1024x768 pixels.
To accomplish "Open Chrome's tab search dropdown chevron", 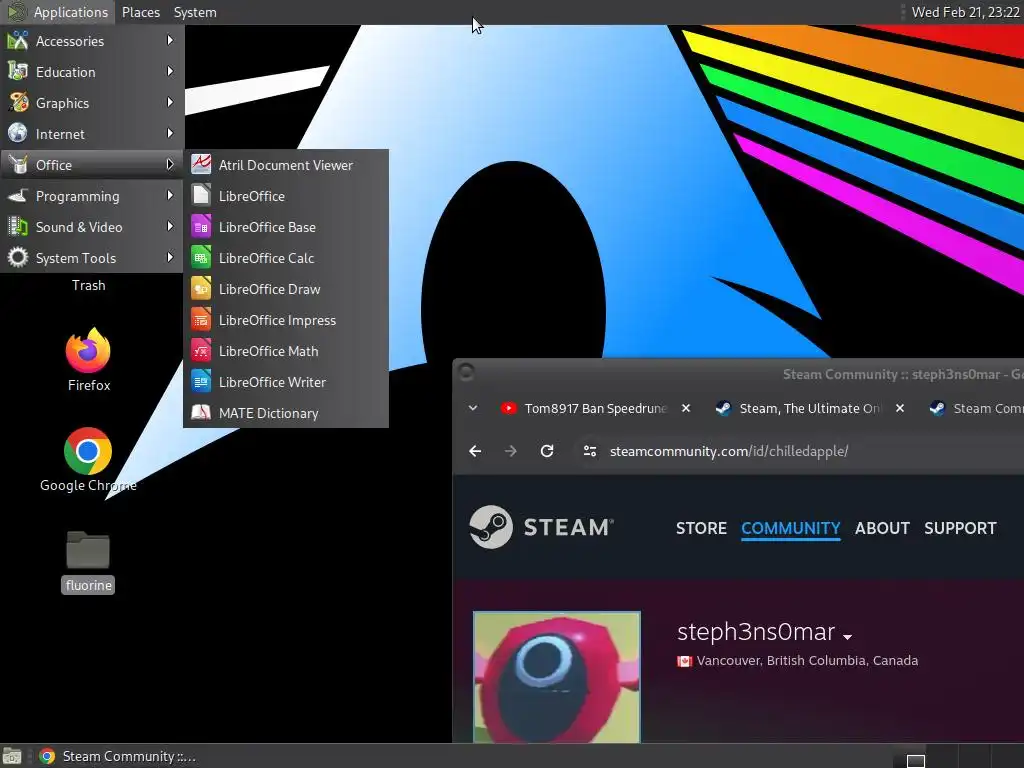I will (473, 408).
